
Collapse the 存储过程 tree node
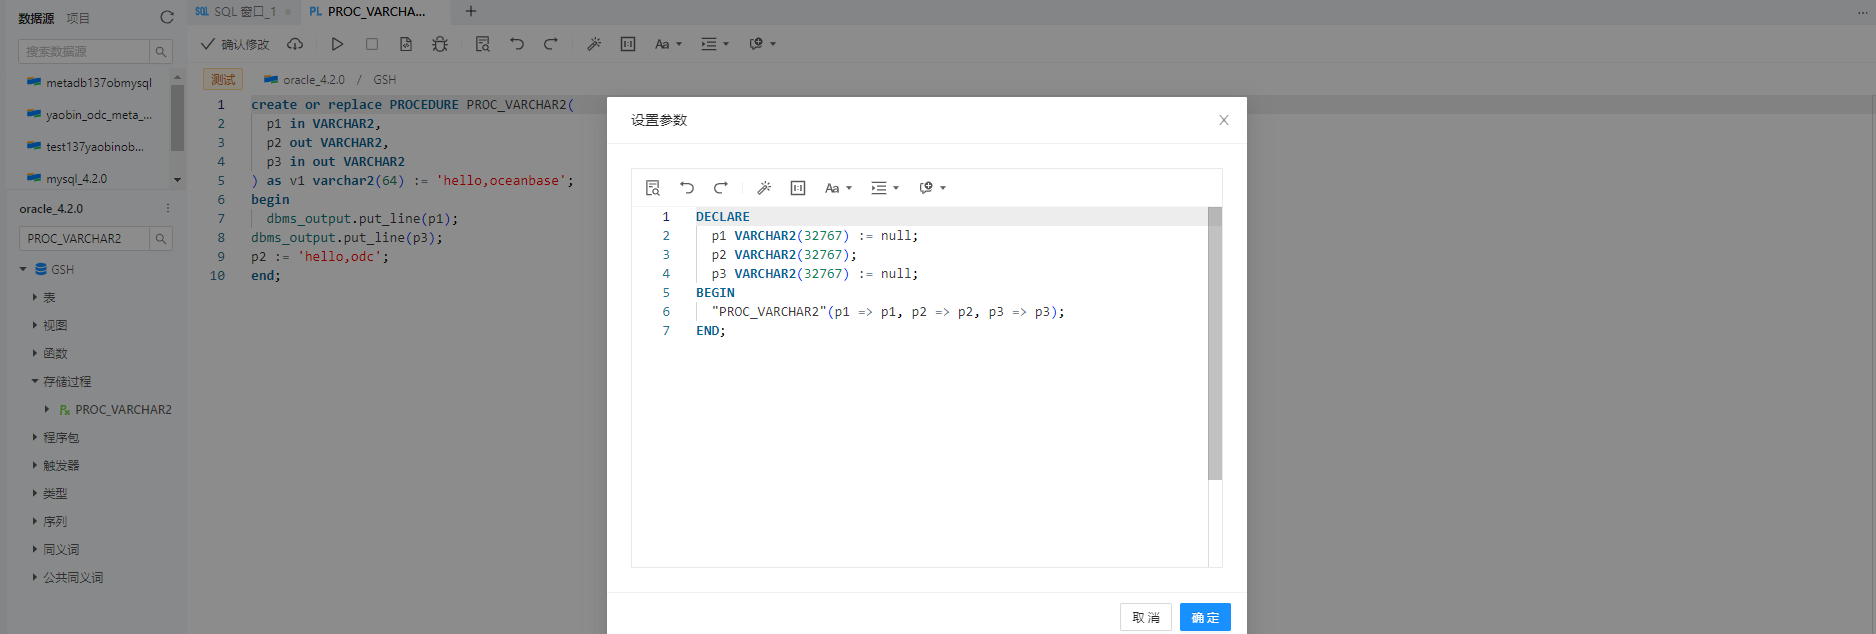tap(35, 381)
